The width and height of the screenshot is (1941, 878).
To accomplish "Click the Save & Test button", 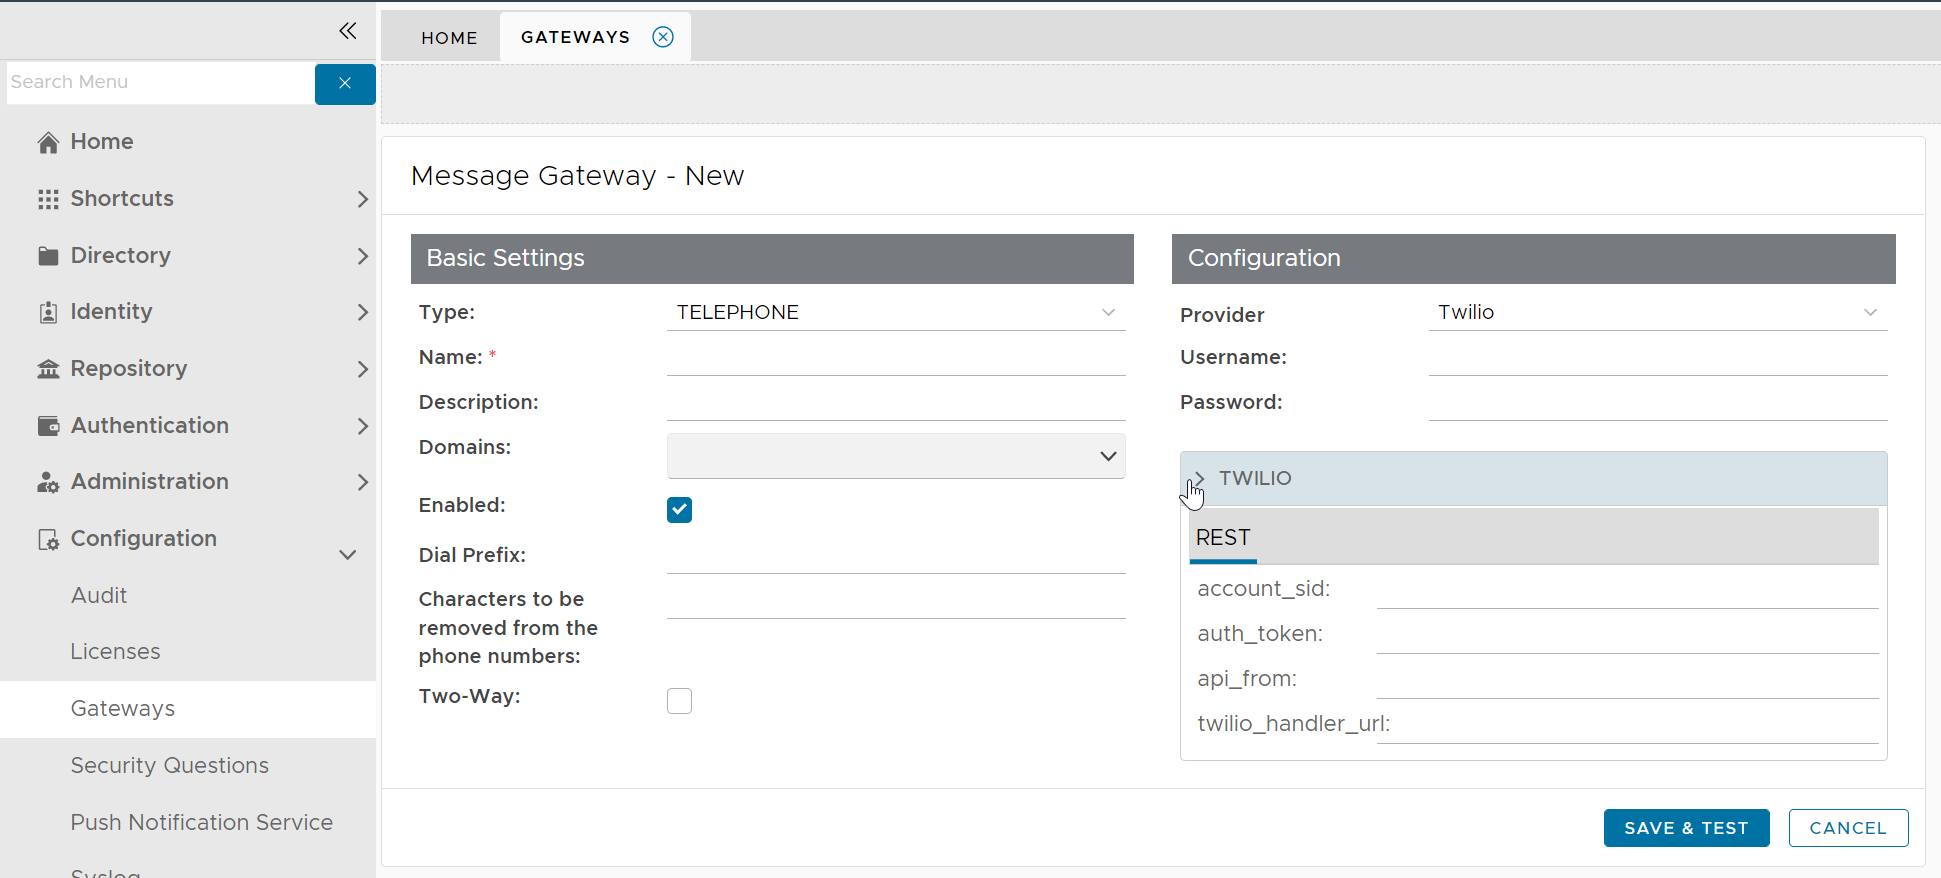I will click(1686, 828).
